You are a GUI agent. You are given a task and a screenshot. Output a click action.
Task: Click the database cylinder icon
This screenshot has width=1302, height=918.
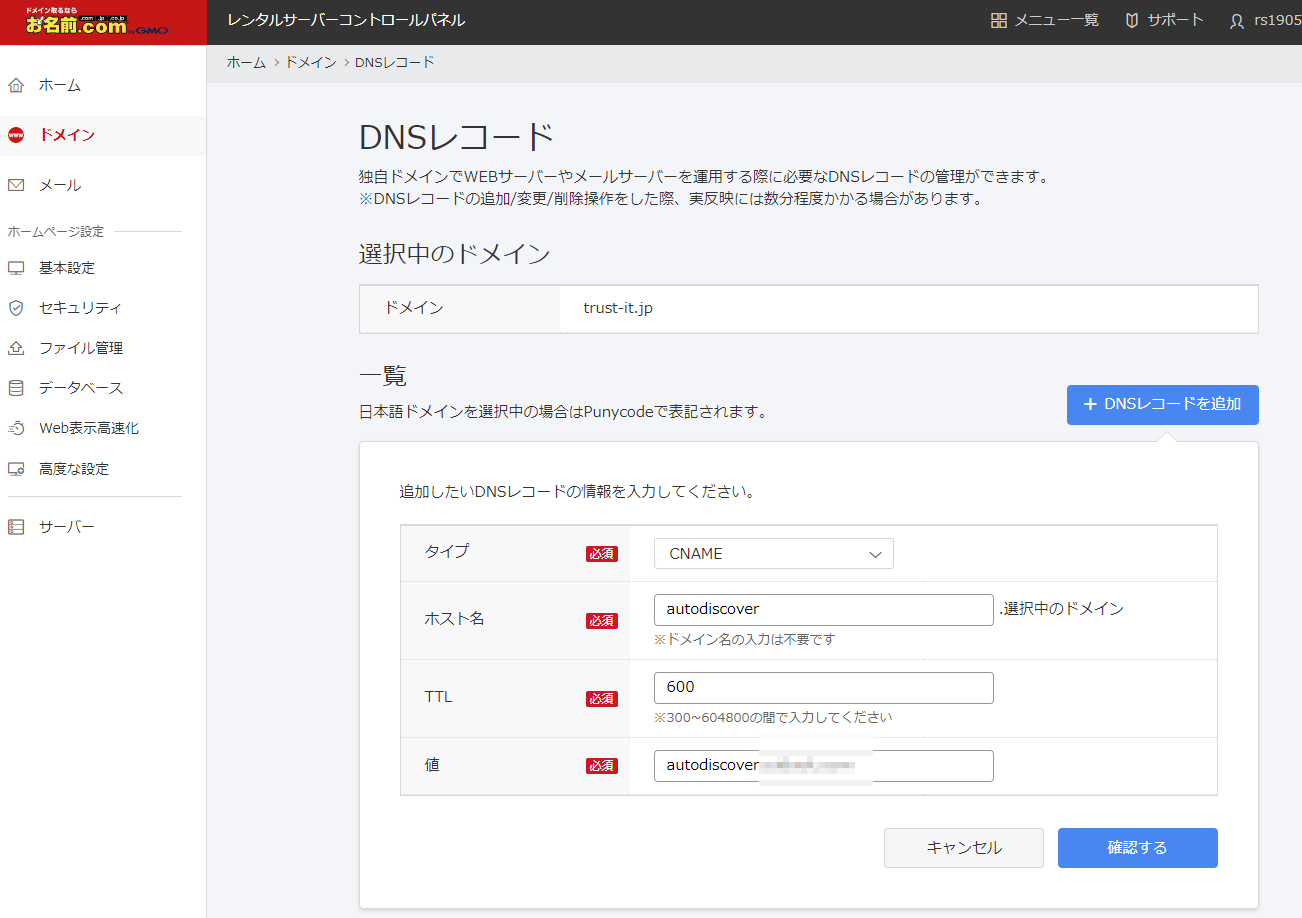coord(16,388)
